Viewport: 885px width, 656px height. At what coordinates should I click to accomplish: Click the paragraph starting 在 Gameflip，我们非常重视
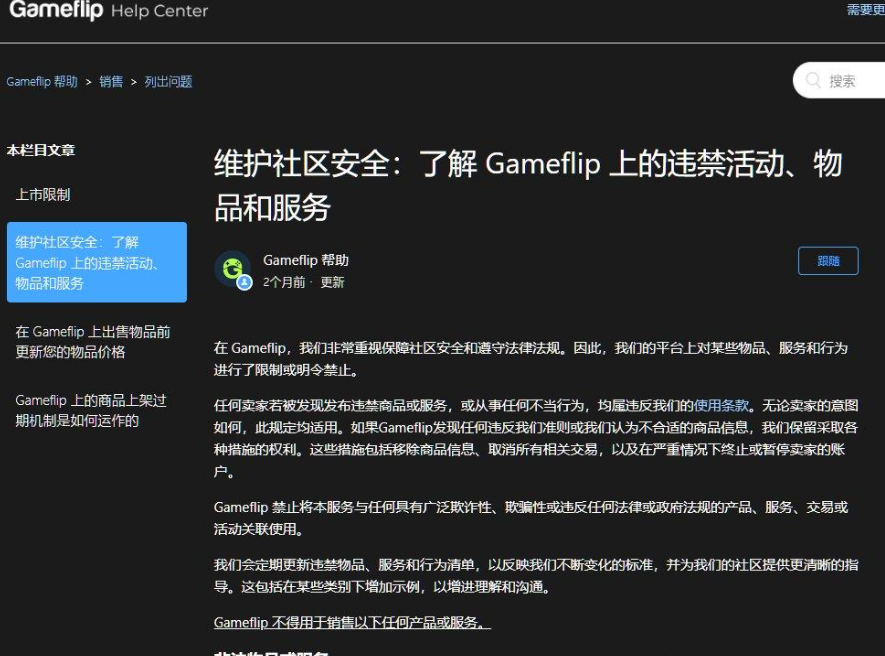(531, 359)
